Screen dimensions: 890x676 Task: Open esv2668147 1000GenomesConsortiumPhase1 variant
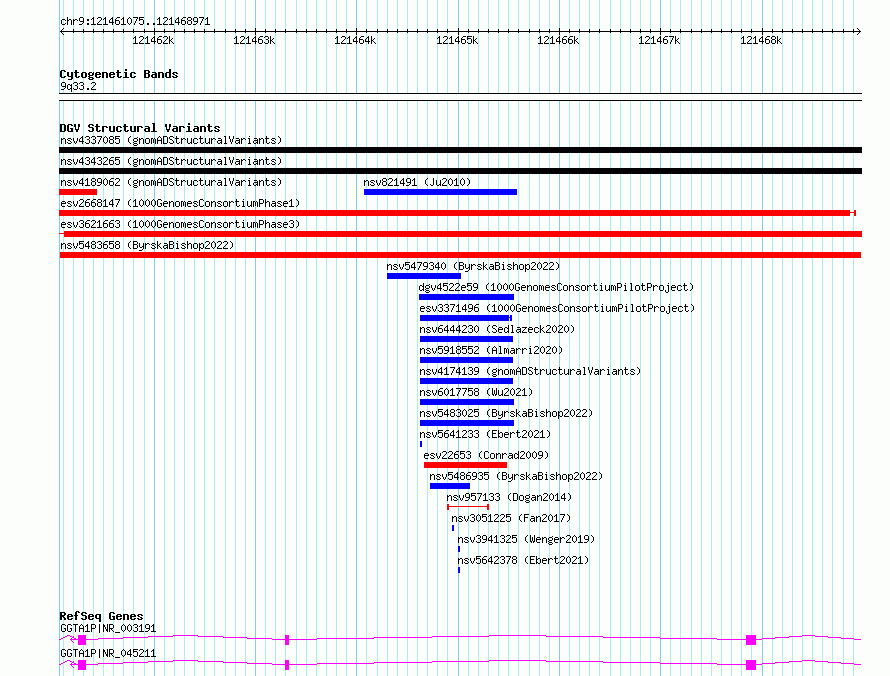180,203
